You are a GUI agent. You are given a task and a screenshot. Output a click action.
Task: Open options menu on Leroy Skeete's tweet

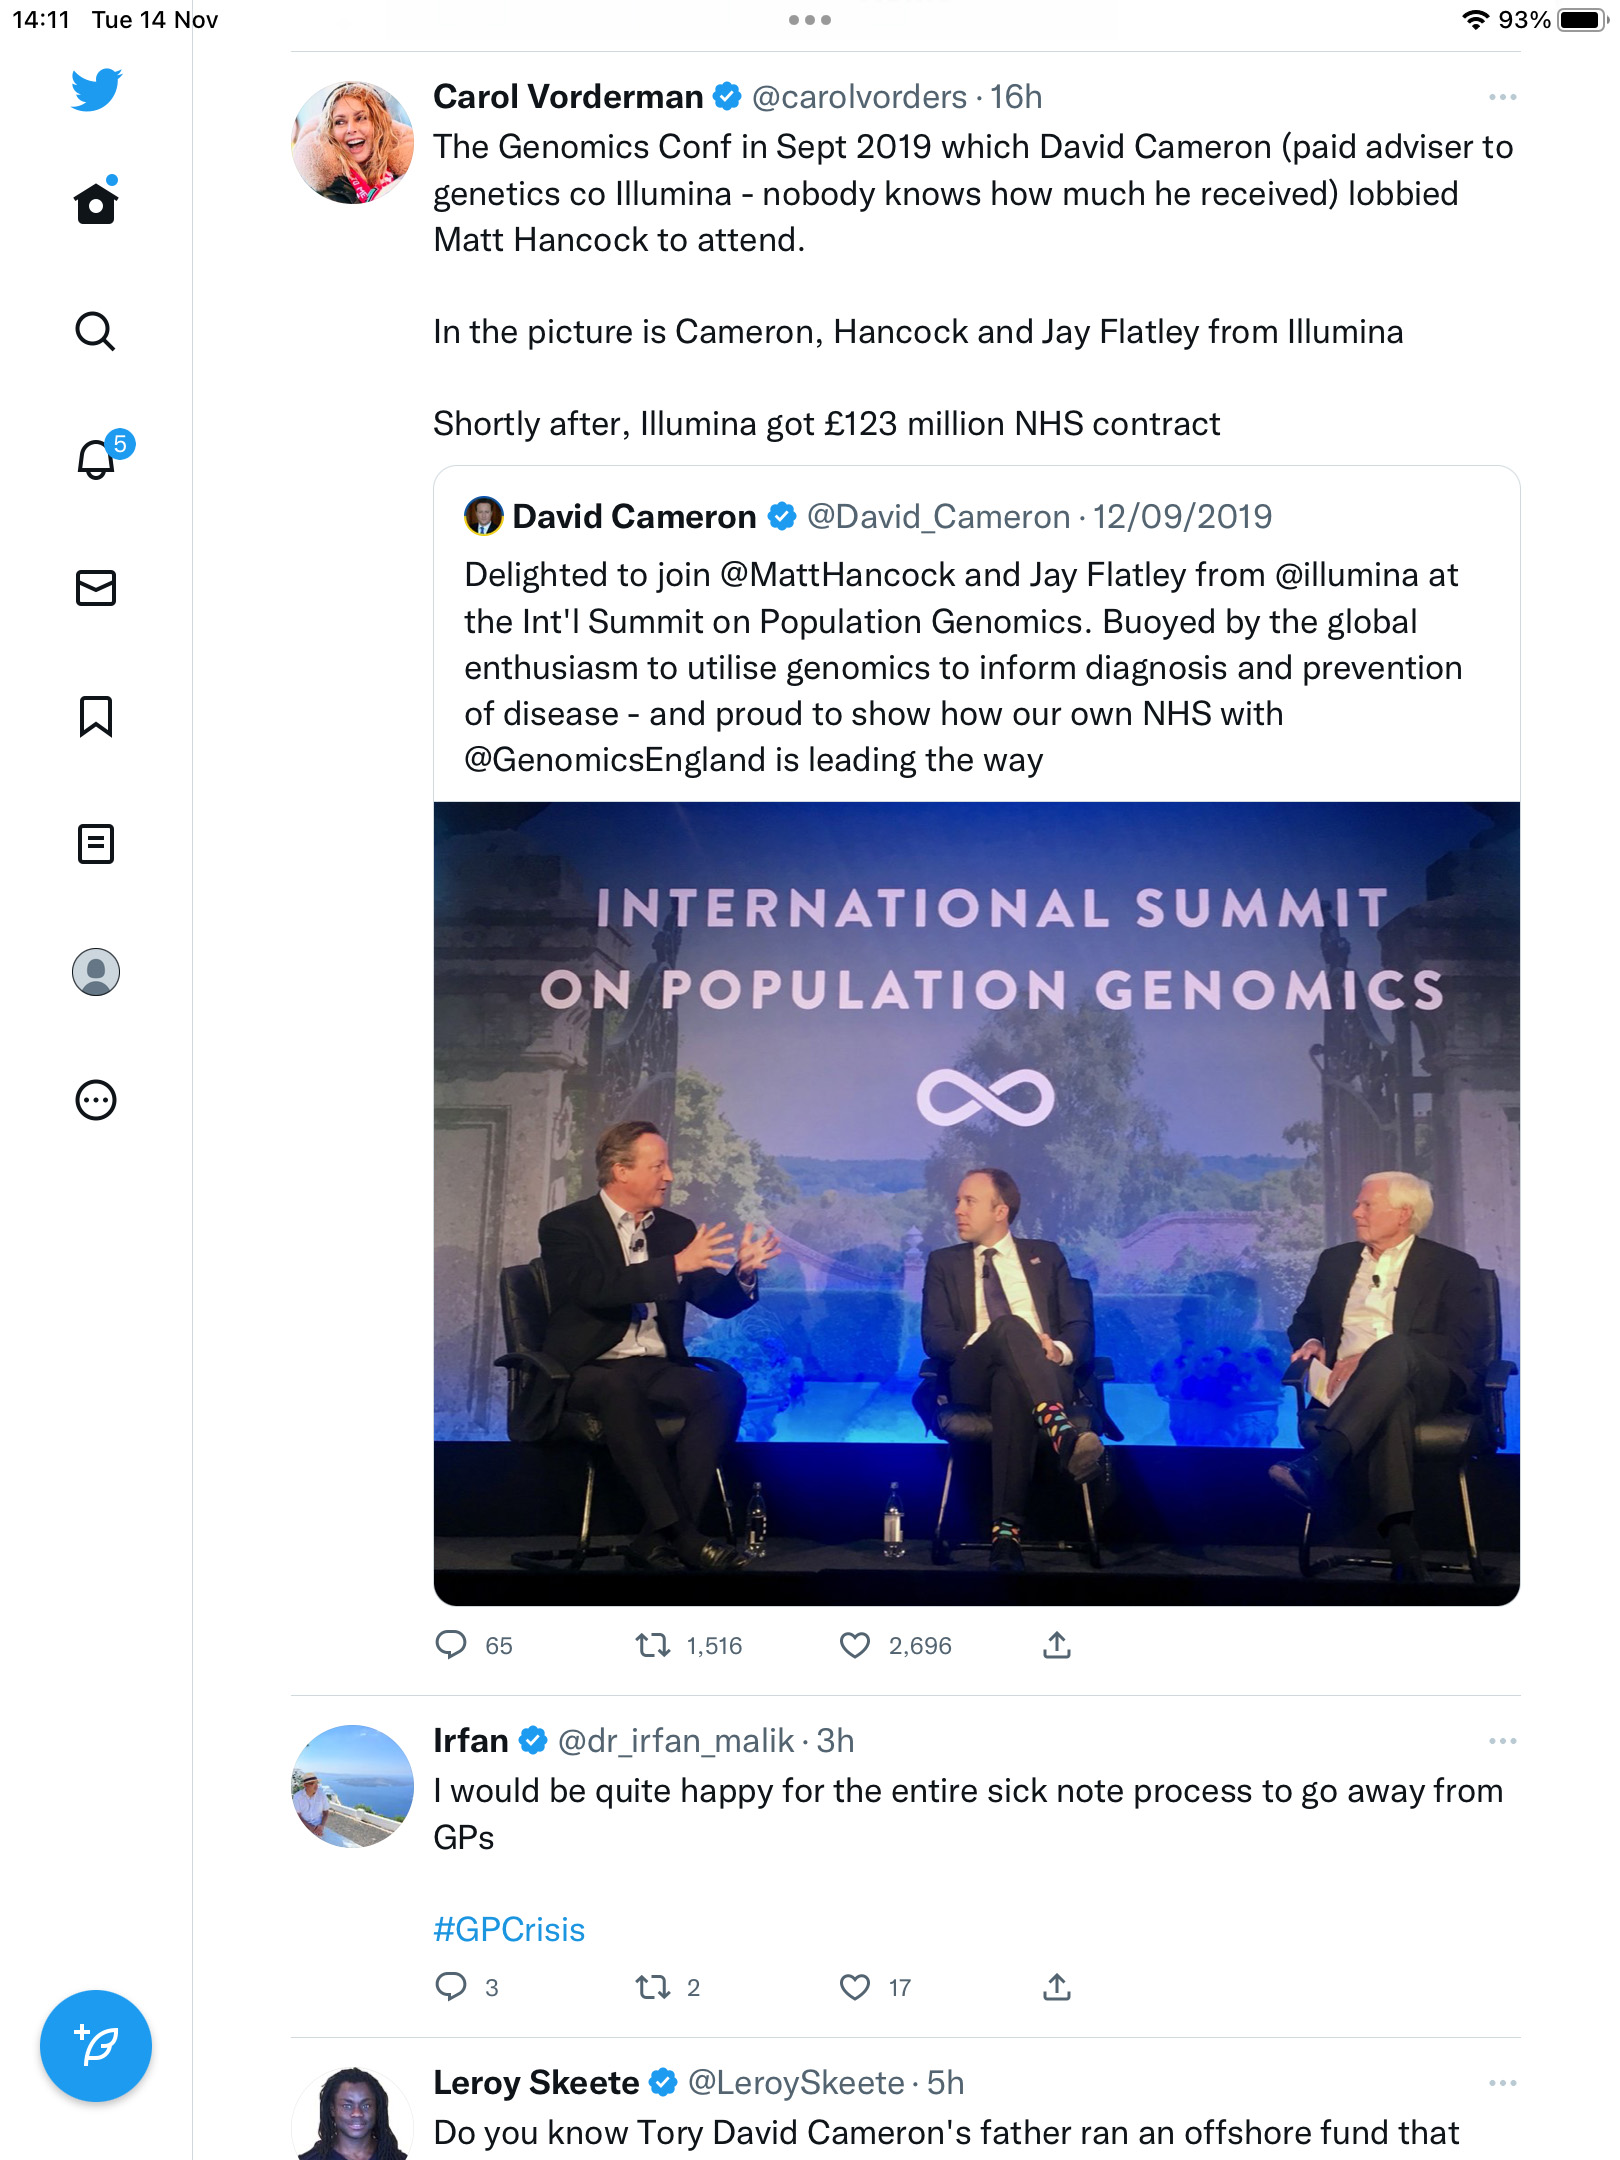1502,2083
